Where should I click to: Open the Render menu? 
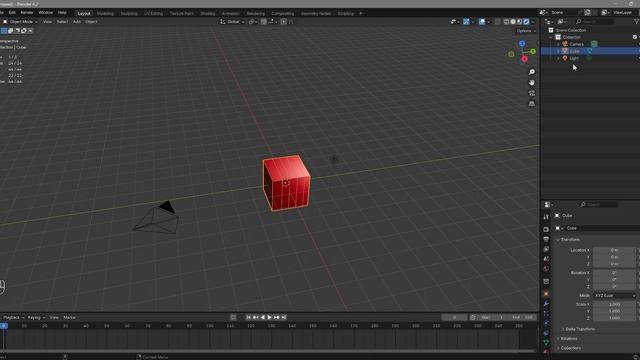pos(27,13)
